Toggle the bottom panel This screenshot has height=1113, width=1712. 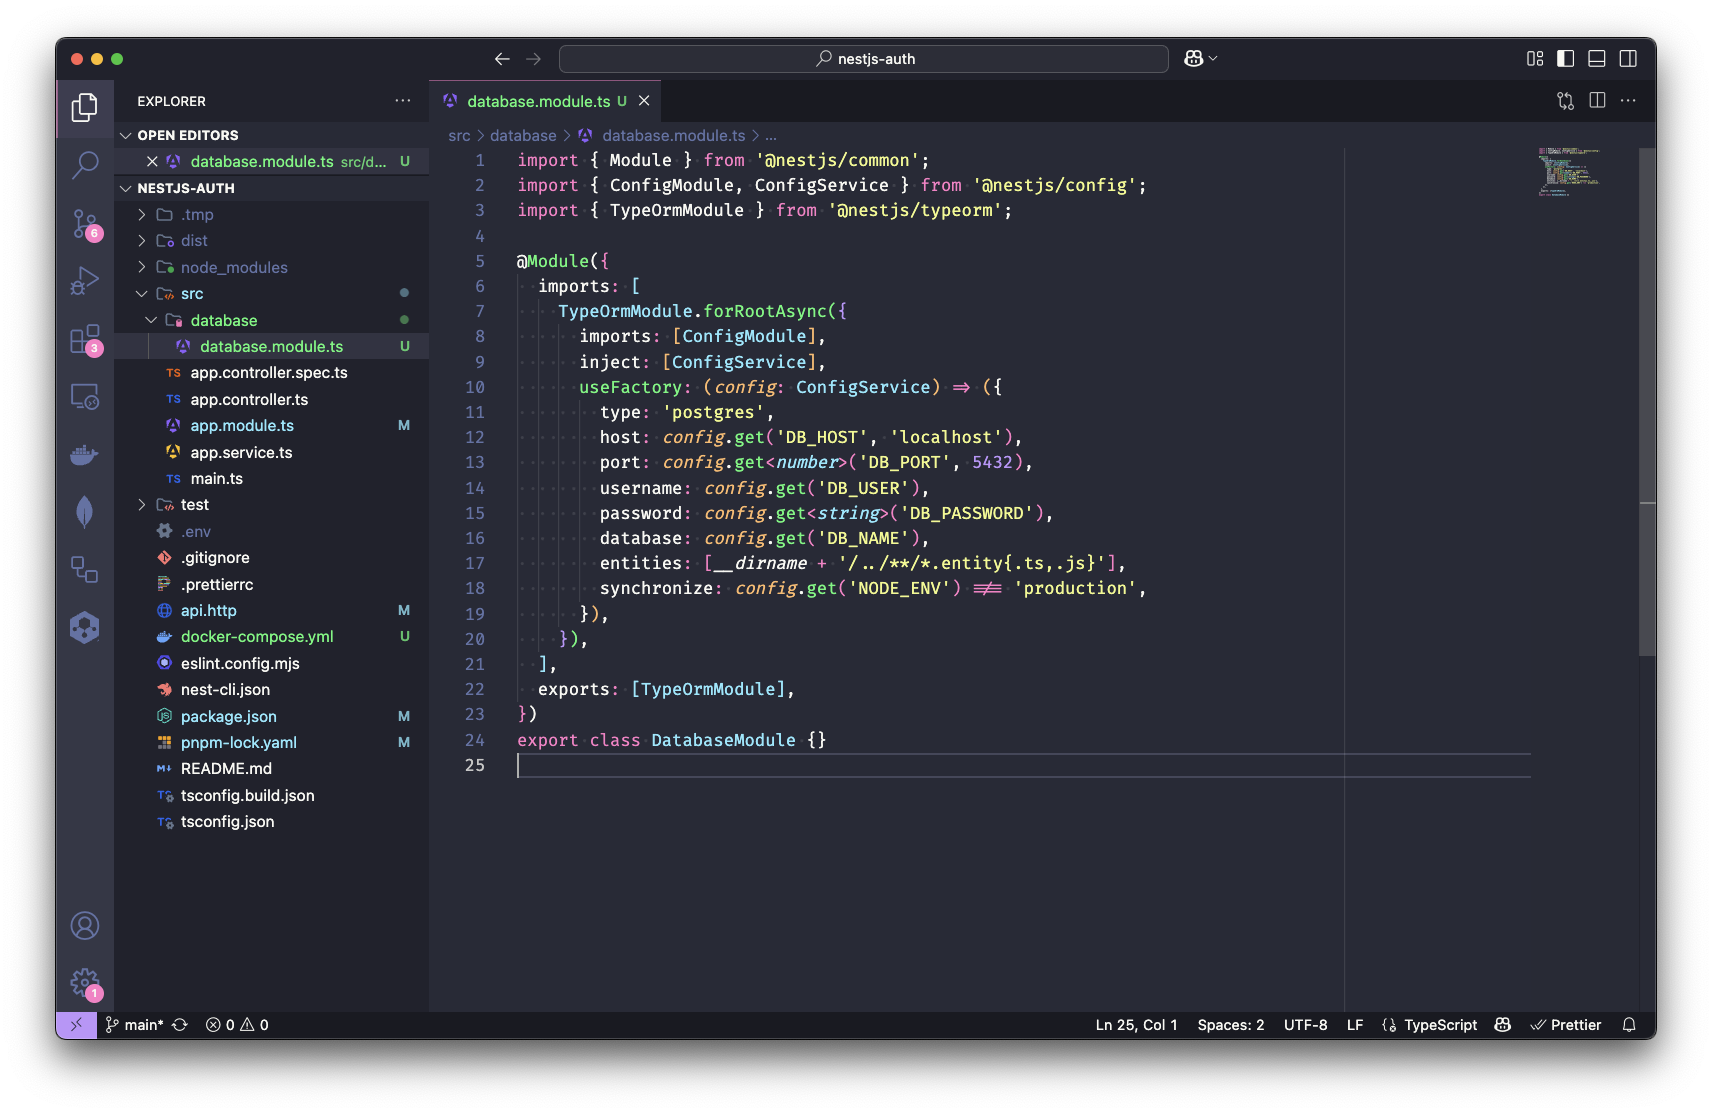[x=1597, y=59]
